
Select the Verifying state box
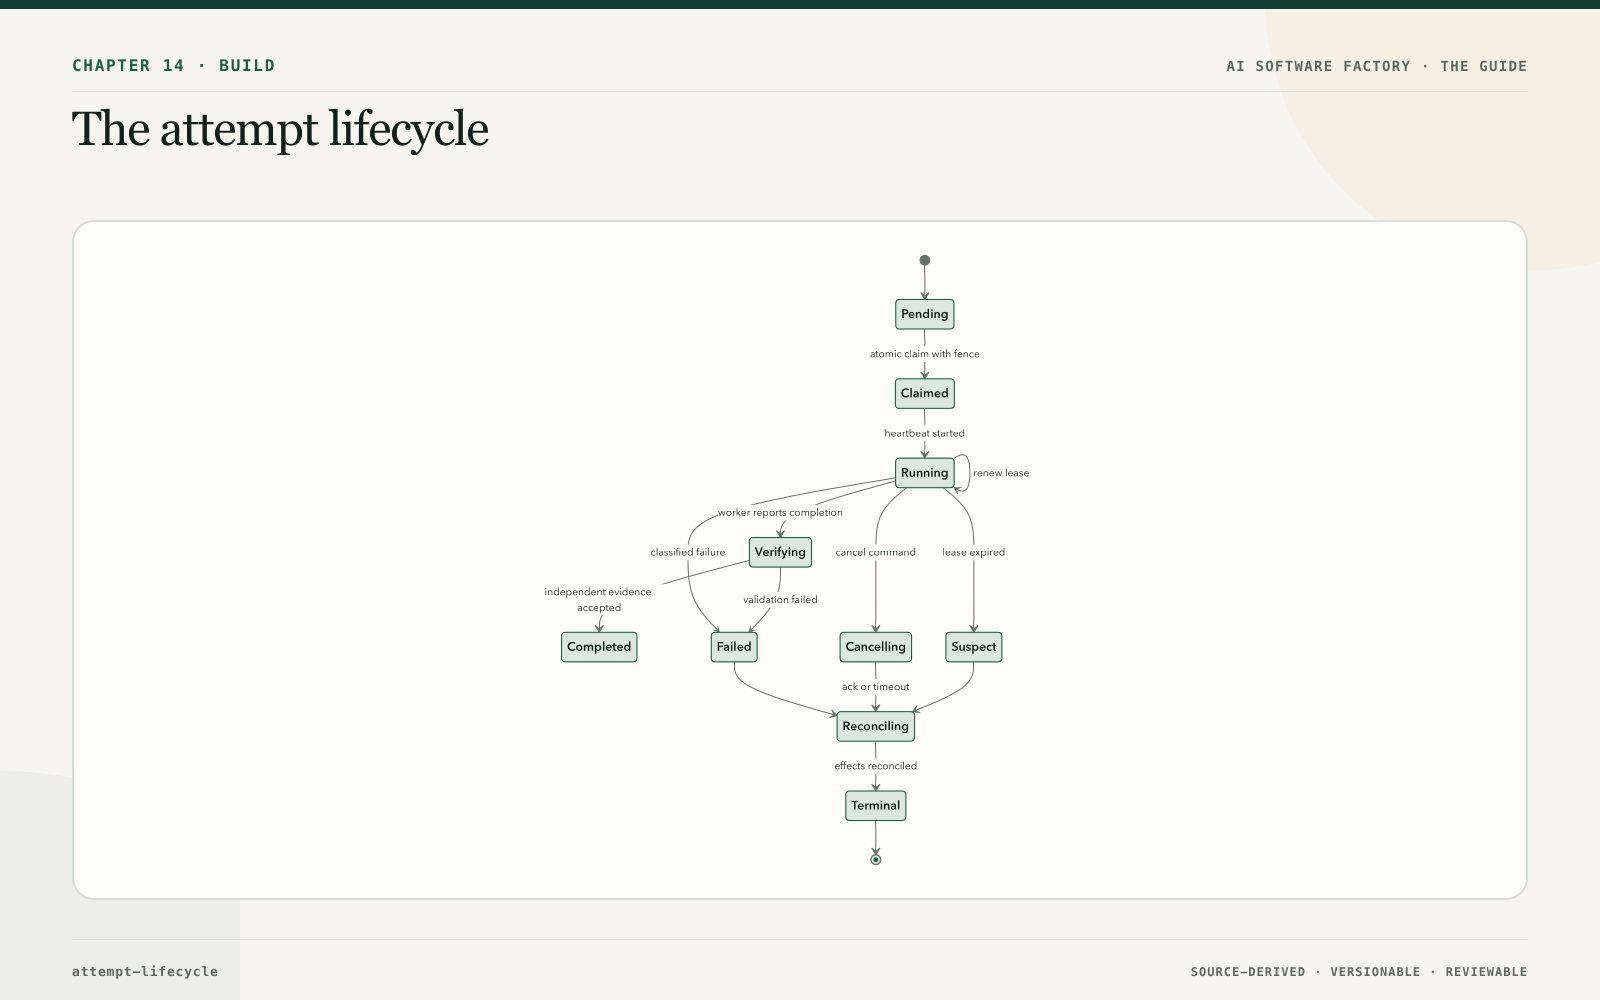pos(780,552)
